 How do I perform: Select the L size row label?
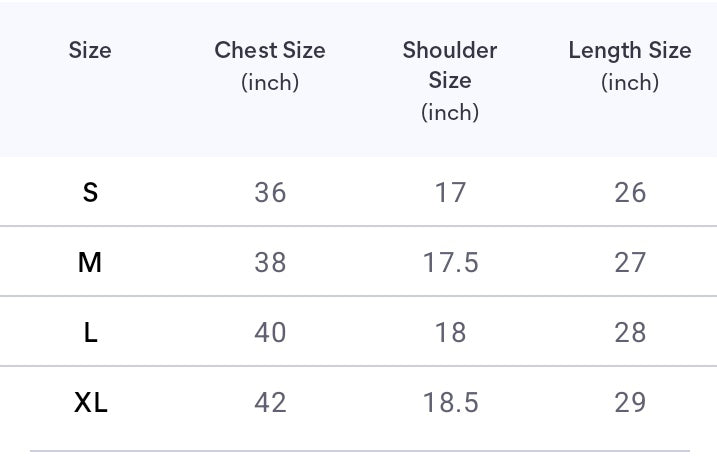click(x=90, y=332)
